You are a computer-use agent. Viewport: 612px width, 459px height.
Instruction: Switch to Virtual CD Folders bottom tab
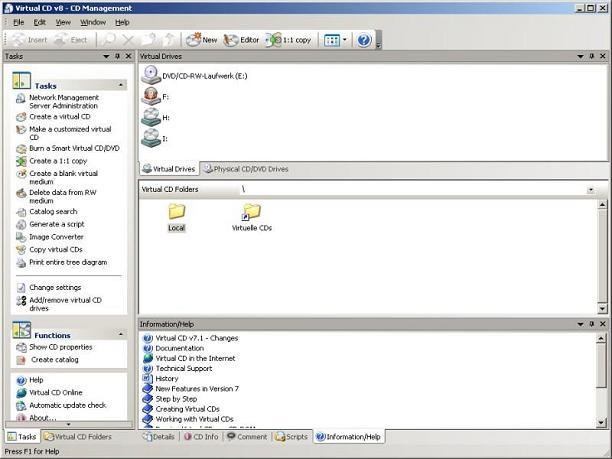77,437
